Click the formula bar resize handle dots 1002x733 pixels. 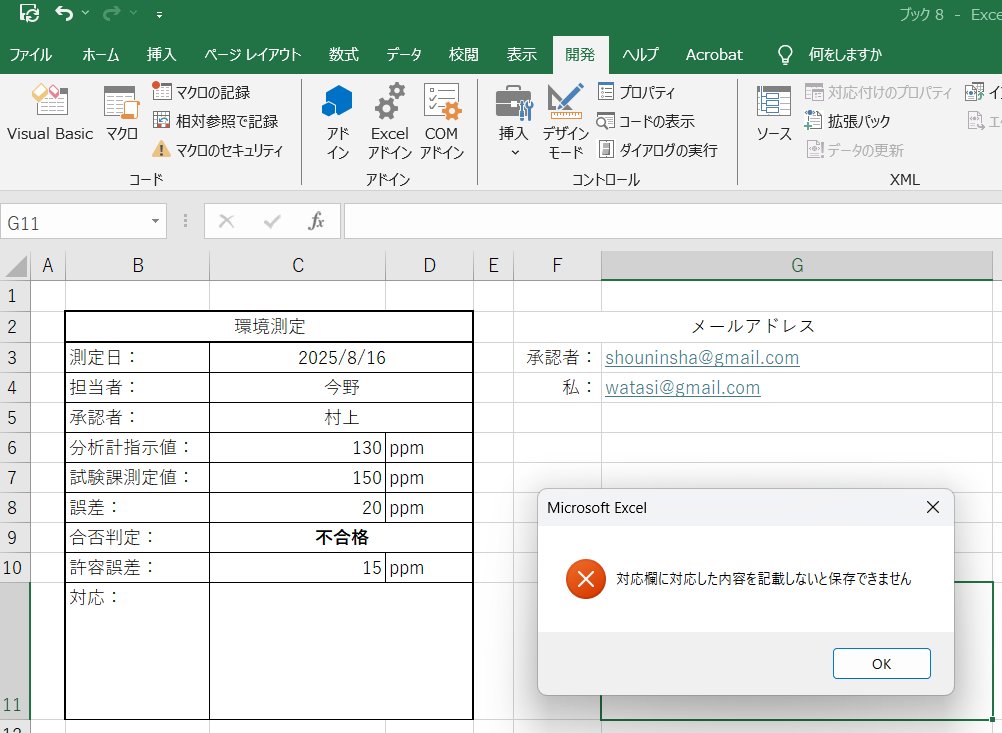185,221
